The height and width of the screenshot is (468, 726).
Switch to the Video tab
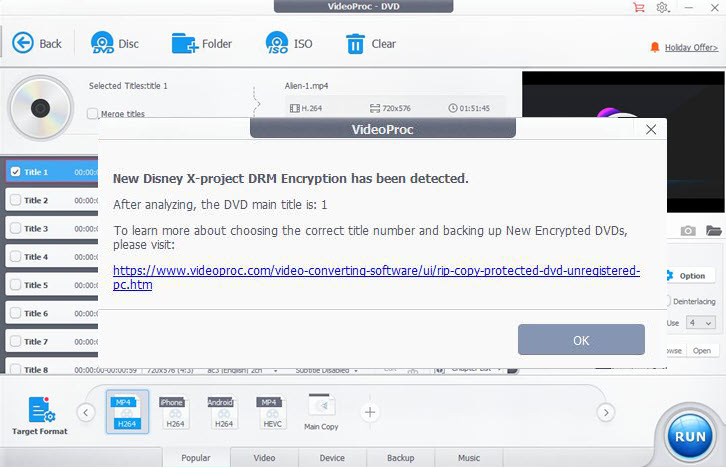click(264, 457)
